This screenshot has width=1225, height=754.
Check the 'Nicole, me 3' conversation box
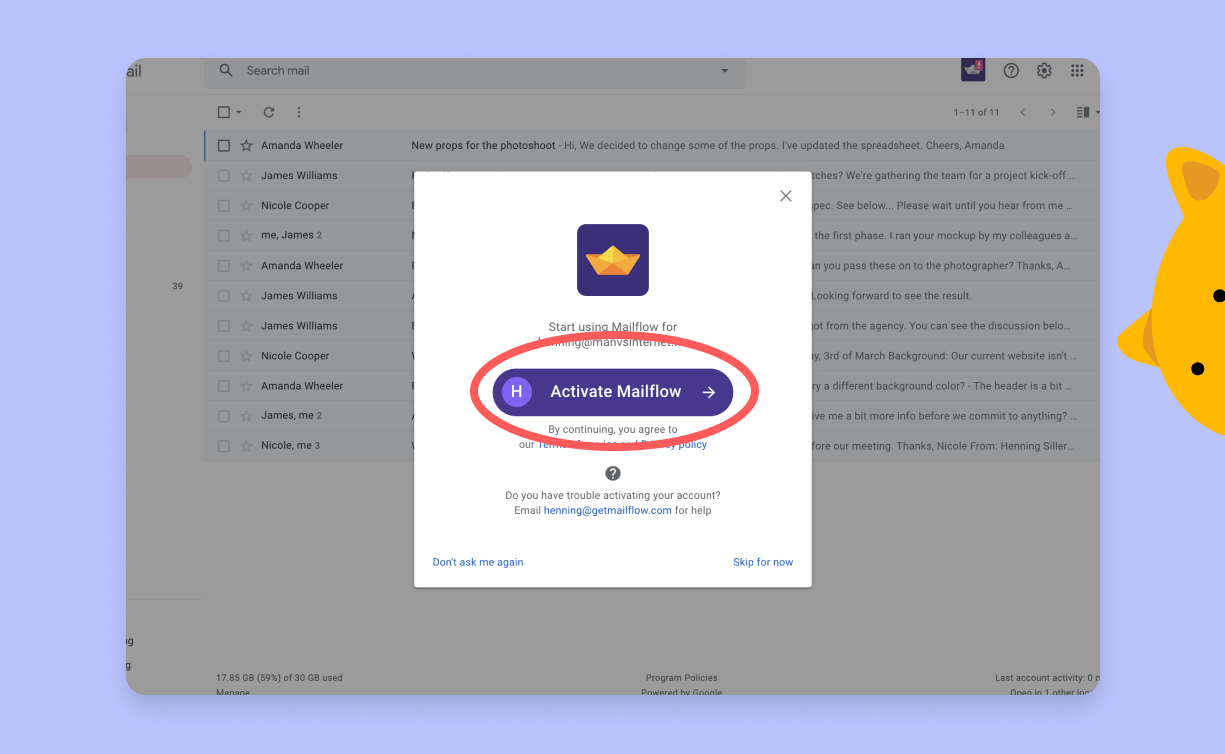[x=224, y=446]
